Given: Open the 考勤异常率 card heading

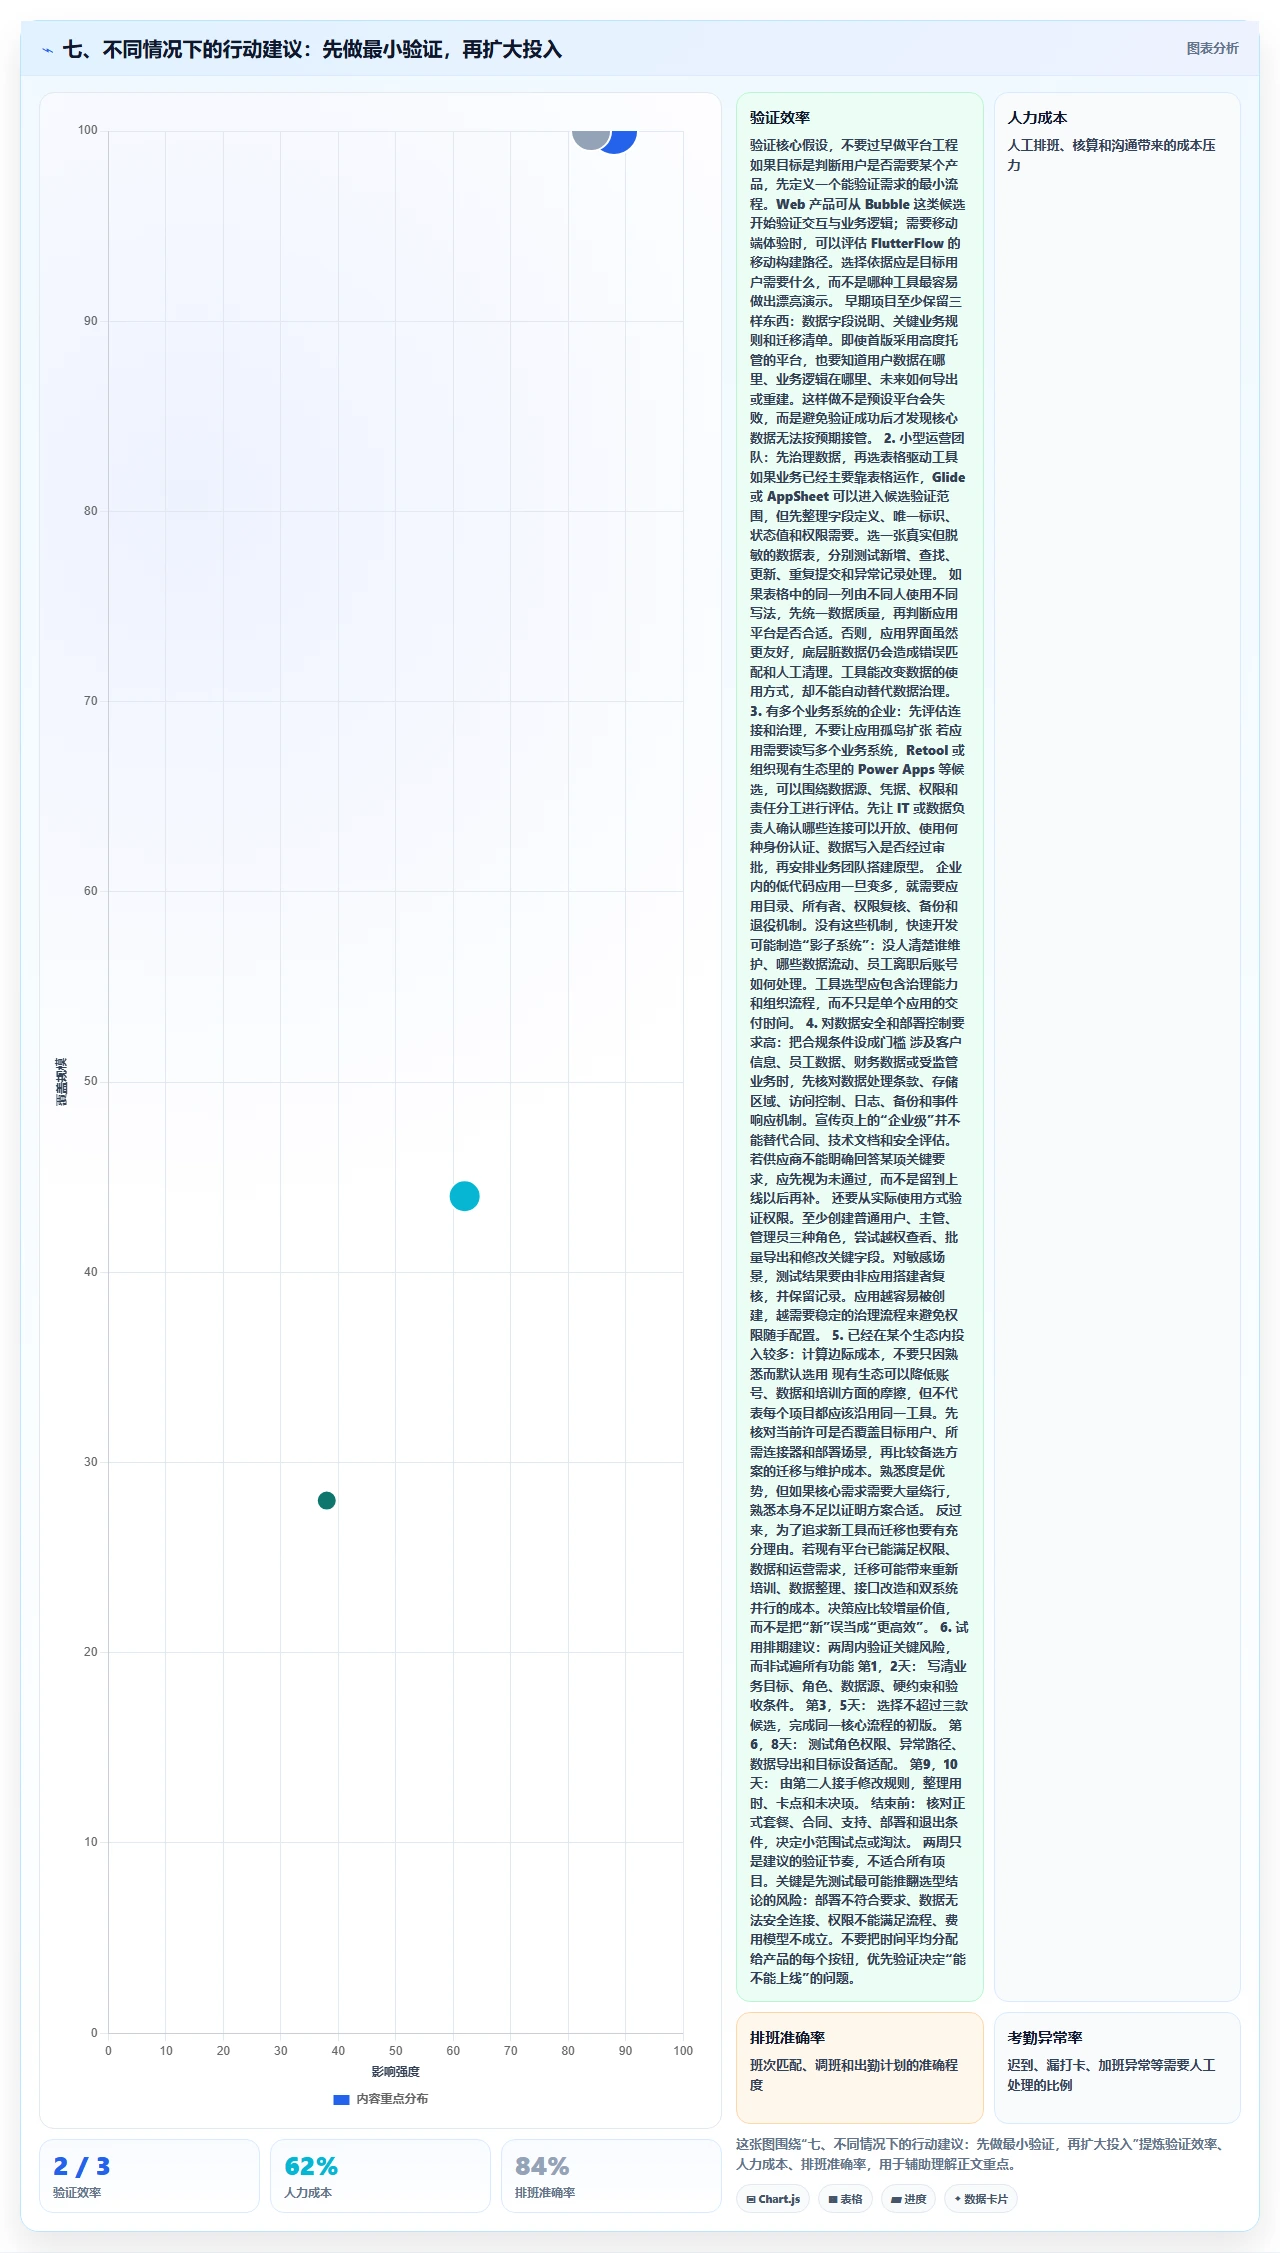Looking at the screenshot, I should [x=1045, y=2037].
